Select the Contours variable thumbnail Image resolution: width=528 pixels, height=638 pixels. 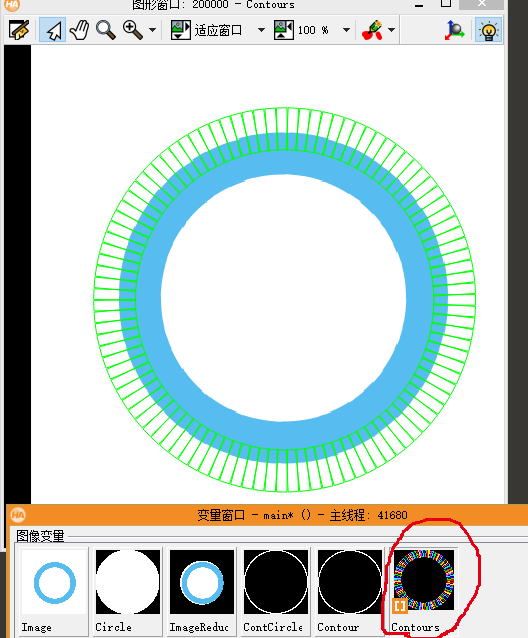[x=424, y=592]
